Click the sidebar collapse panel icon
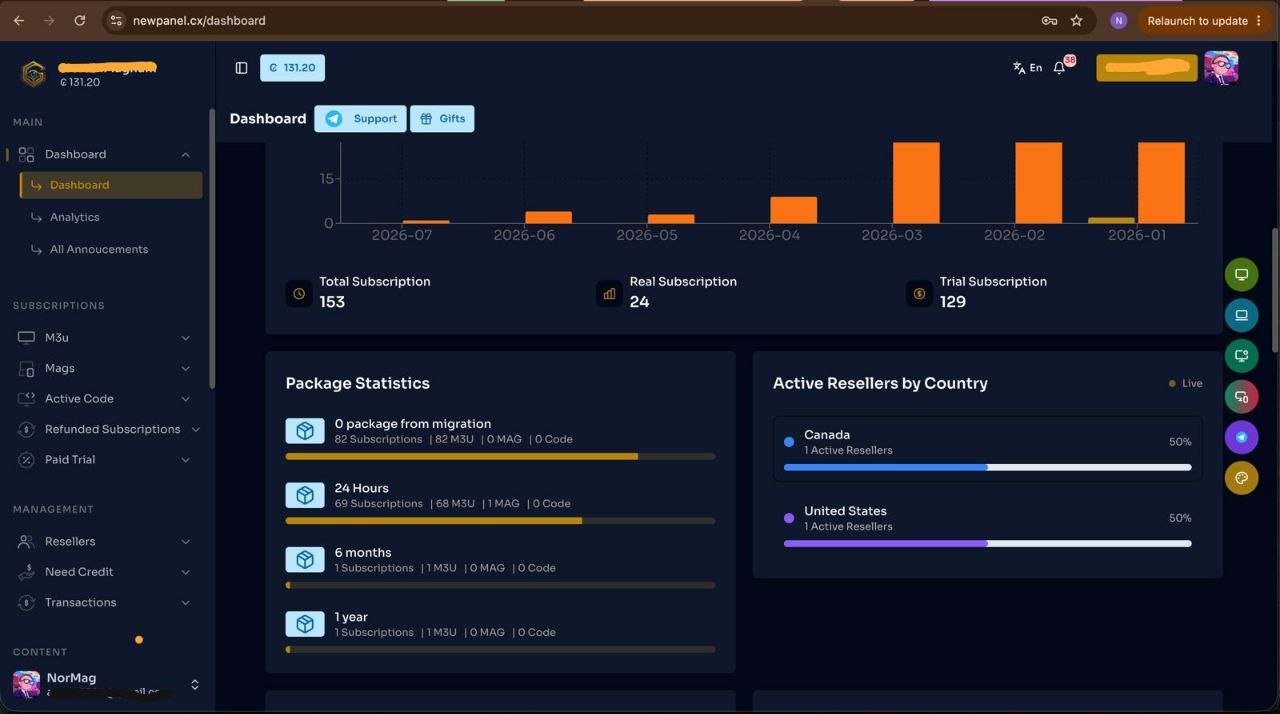This screenshot has height=714, width=1280. click(x=241, y=68)
